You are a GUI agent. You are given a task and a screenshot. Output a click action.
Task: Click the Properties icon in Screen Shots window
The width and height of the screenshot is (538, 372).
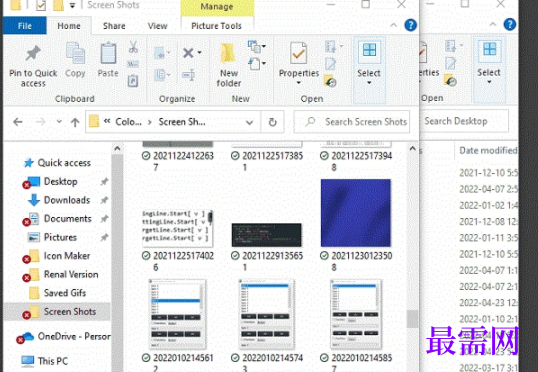pyautogui.click(x=299, y=54)
